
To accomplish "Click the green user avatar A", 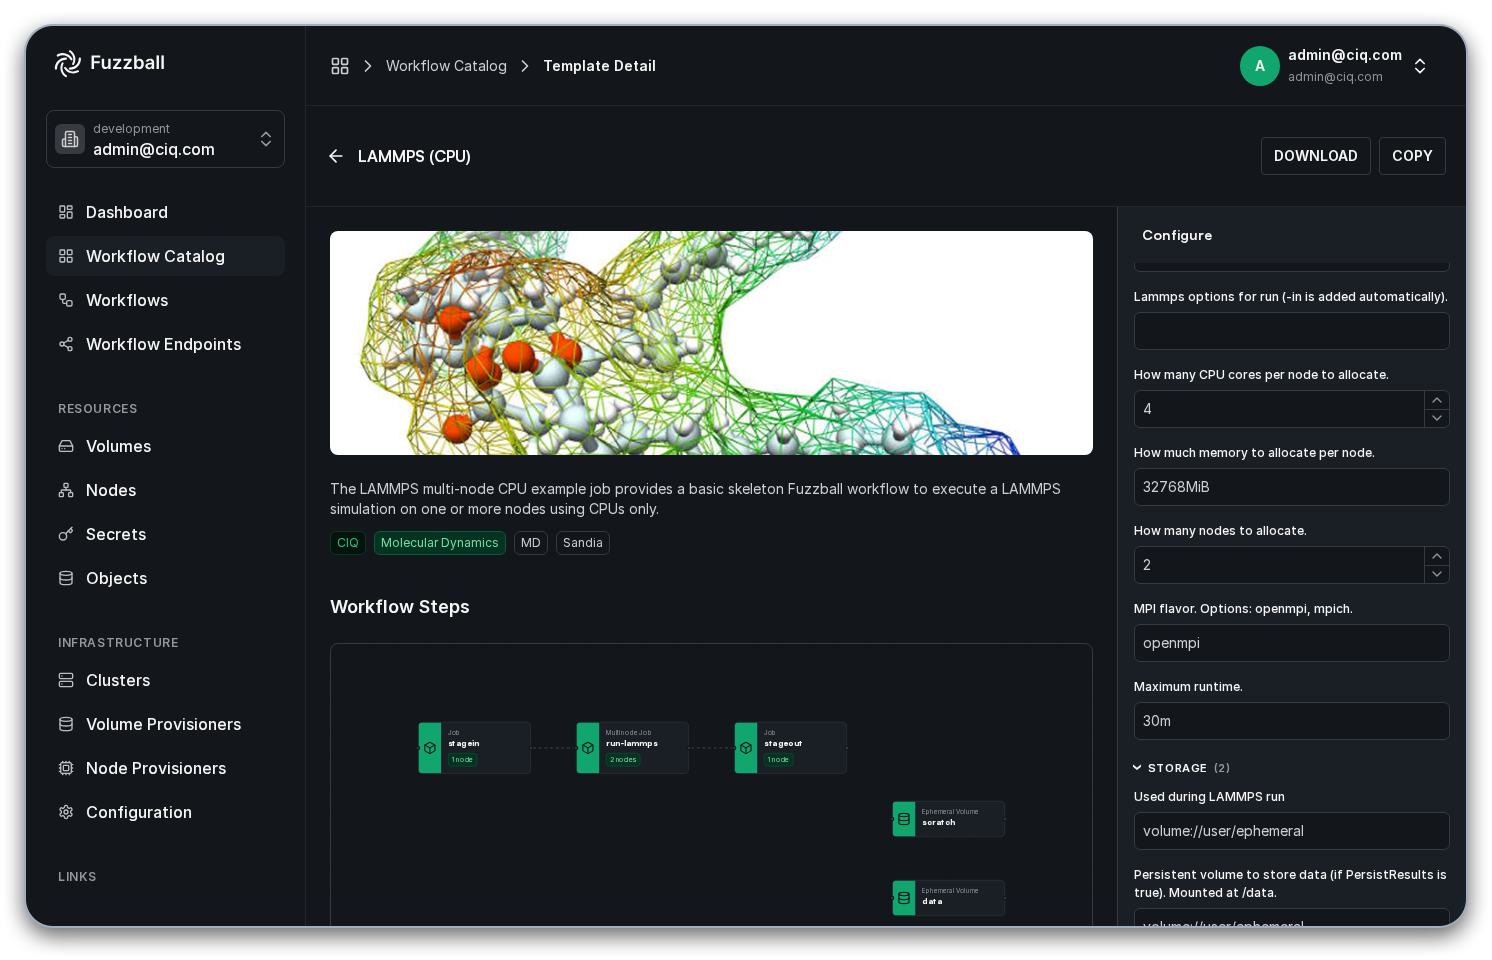I will (x=1260, y=66).
